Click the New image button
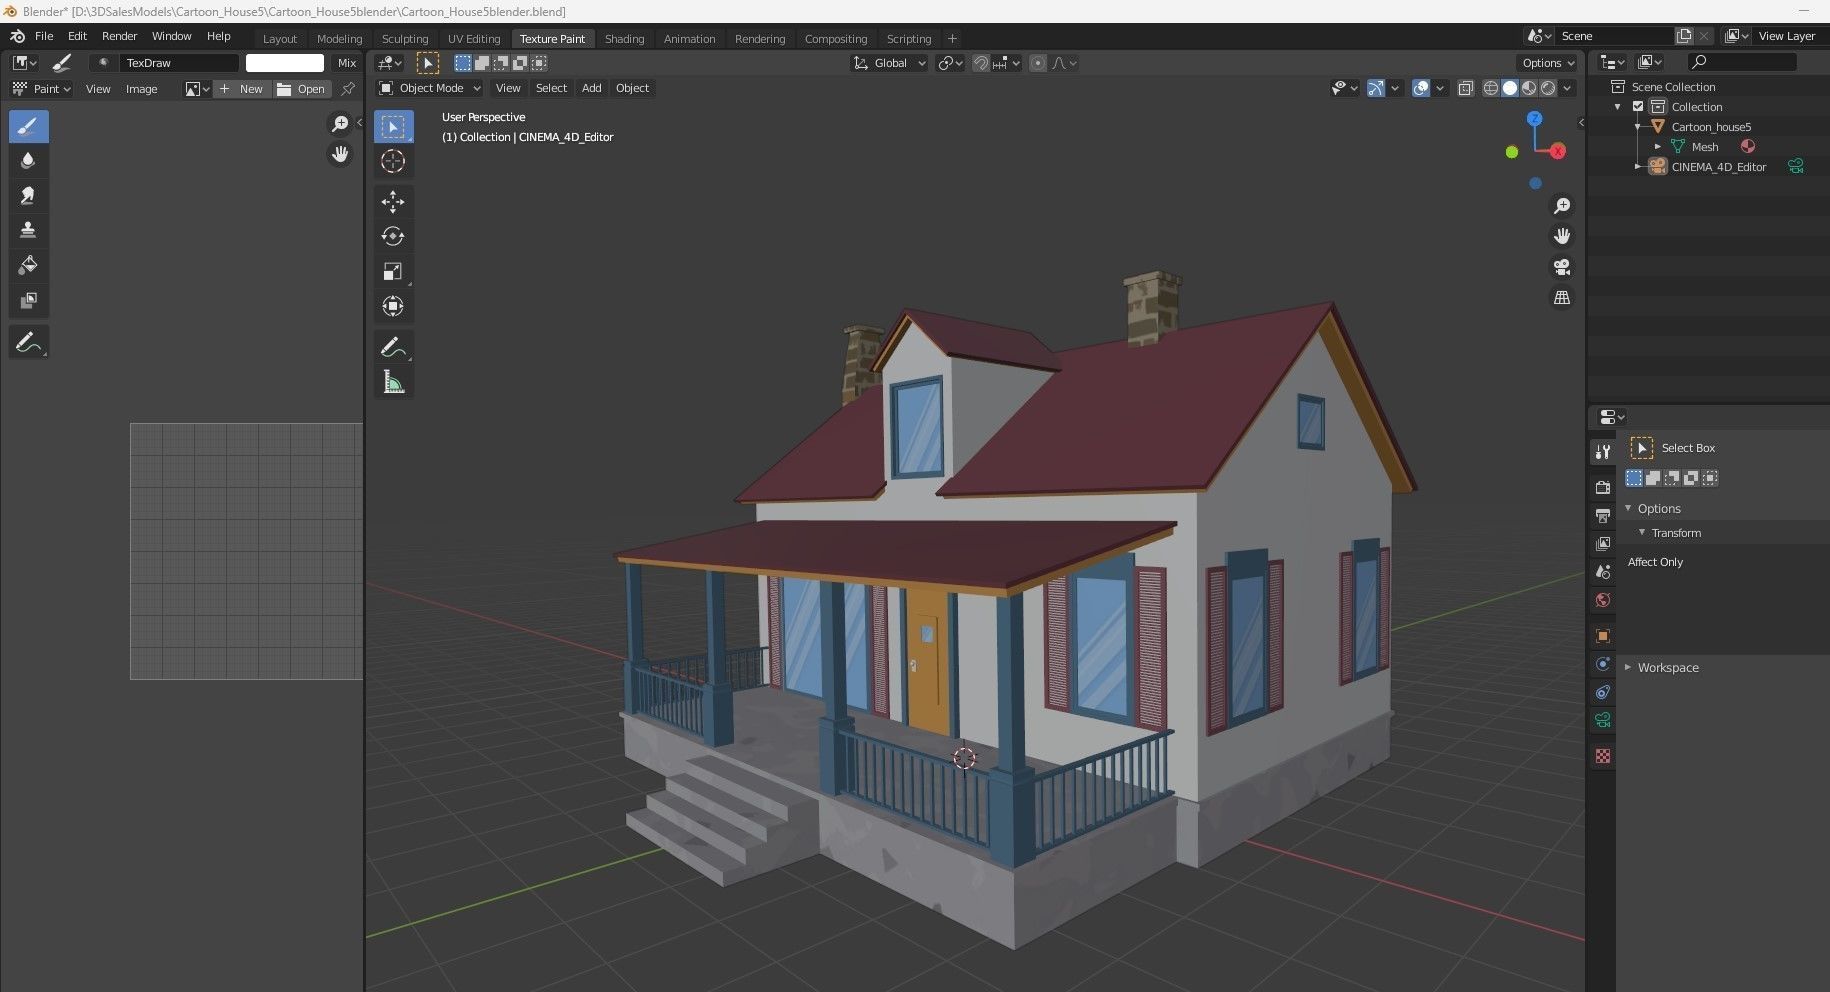The image size is (1830, 992). coord(241,89)
